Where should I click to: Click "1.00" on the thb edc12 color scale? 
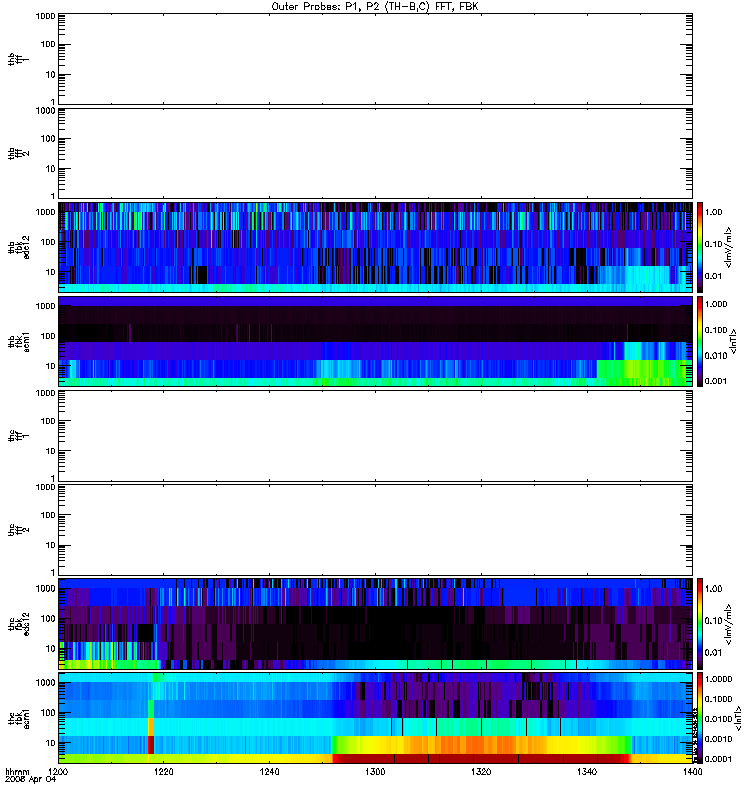714,212
